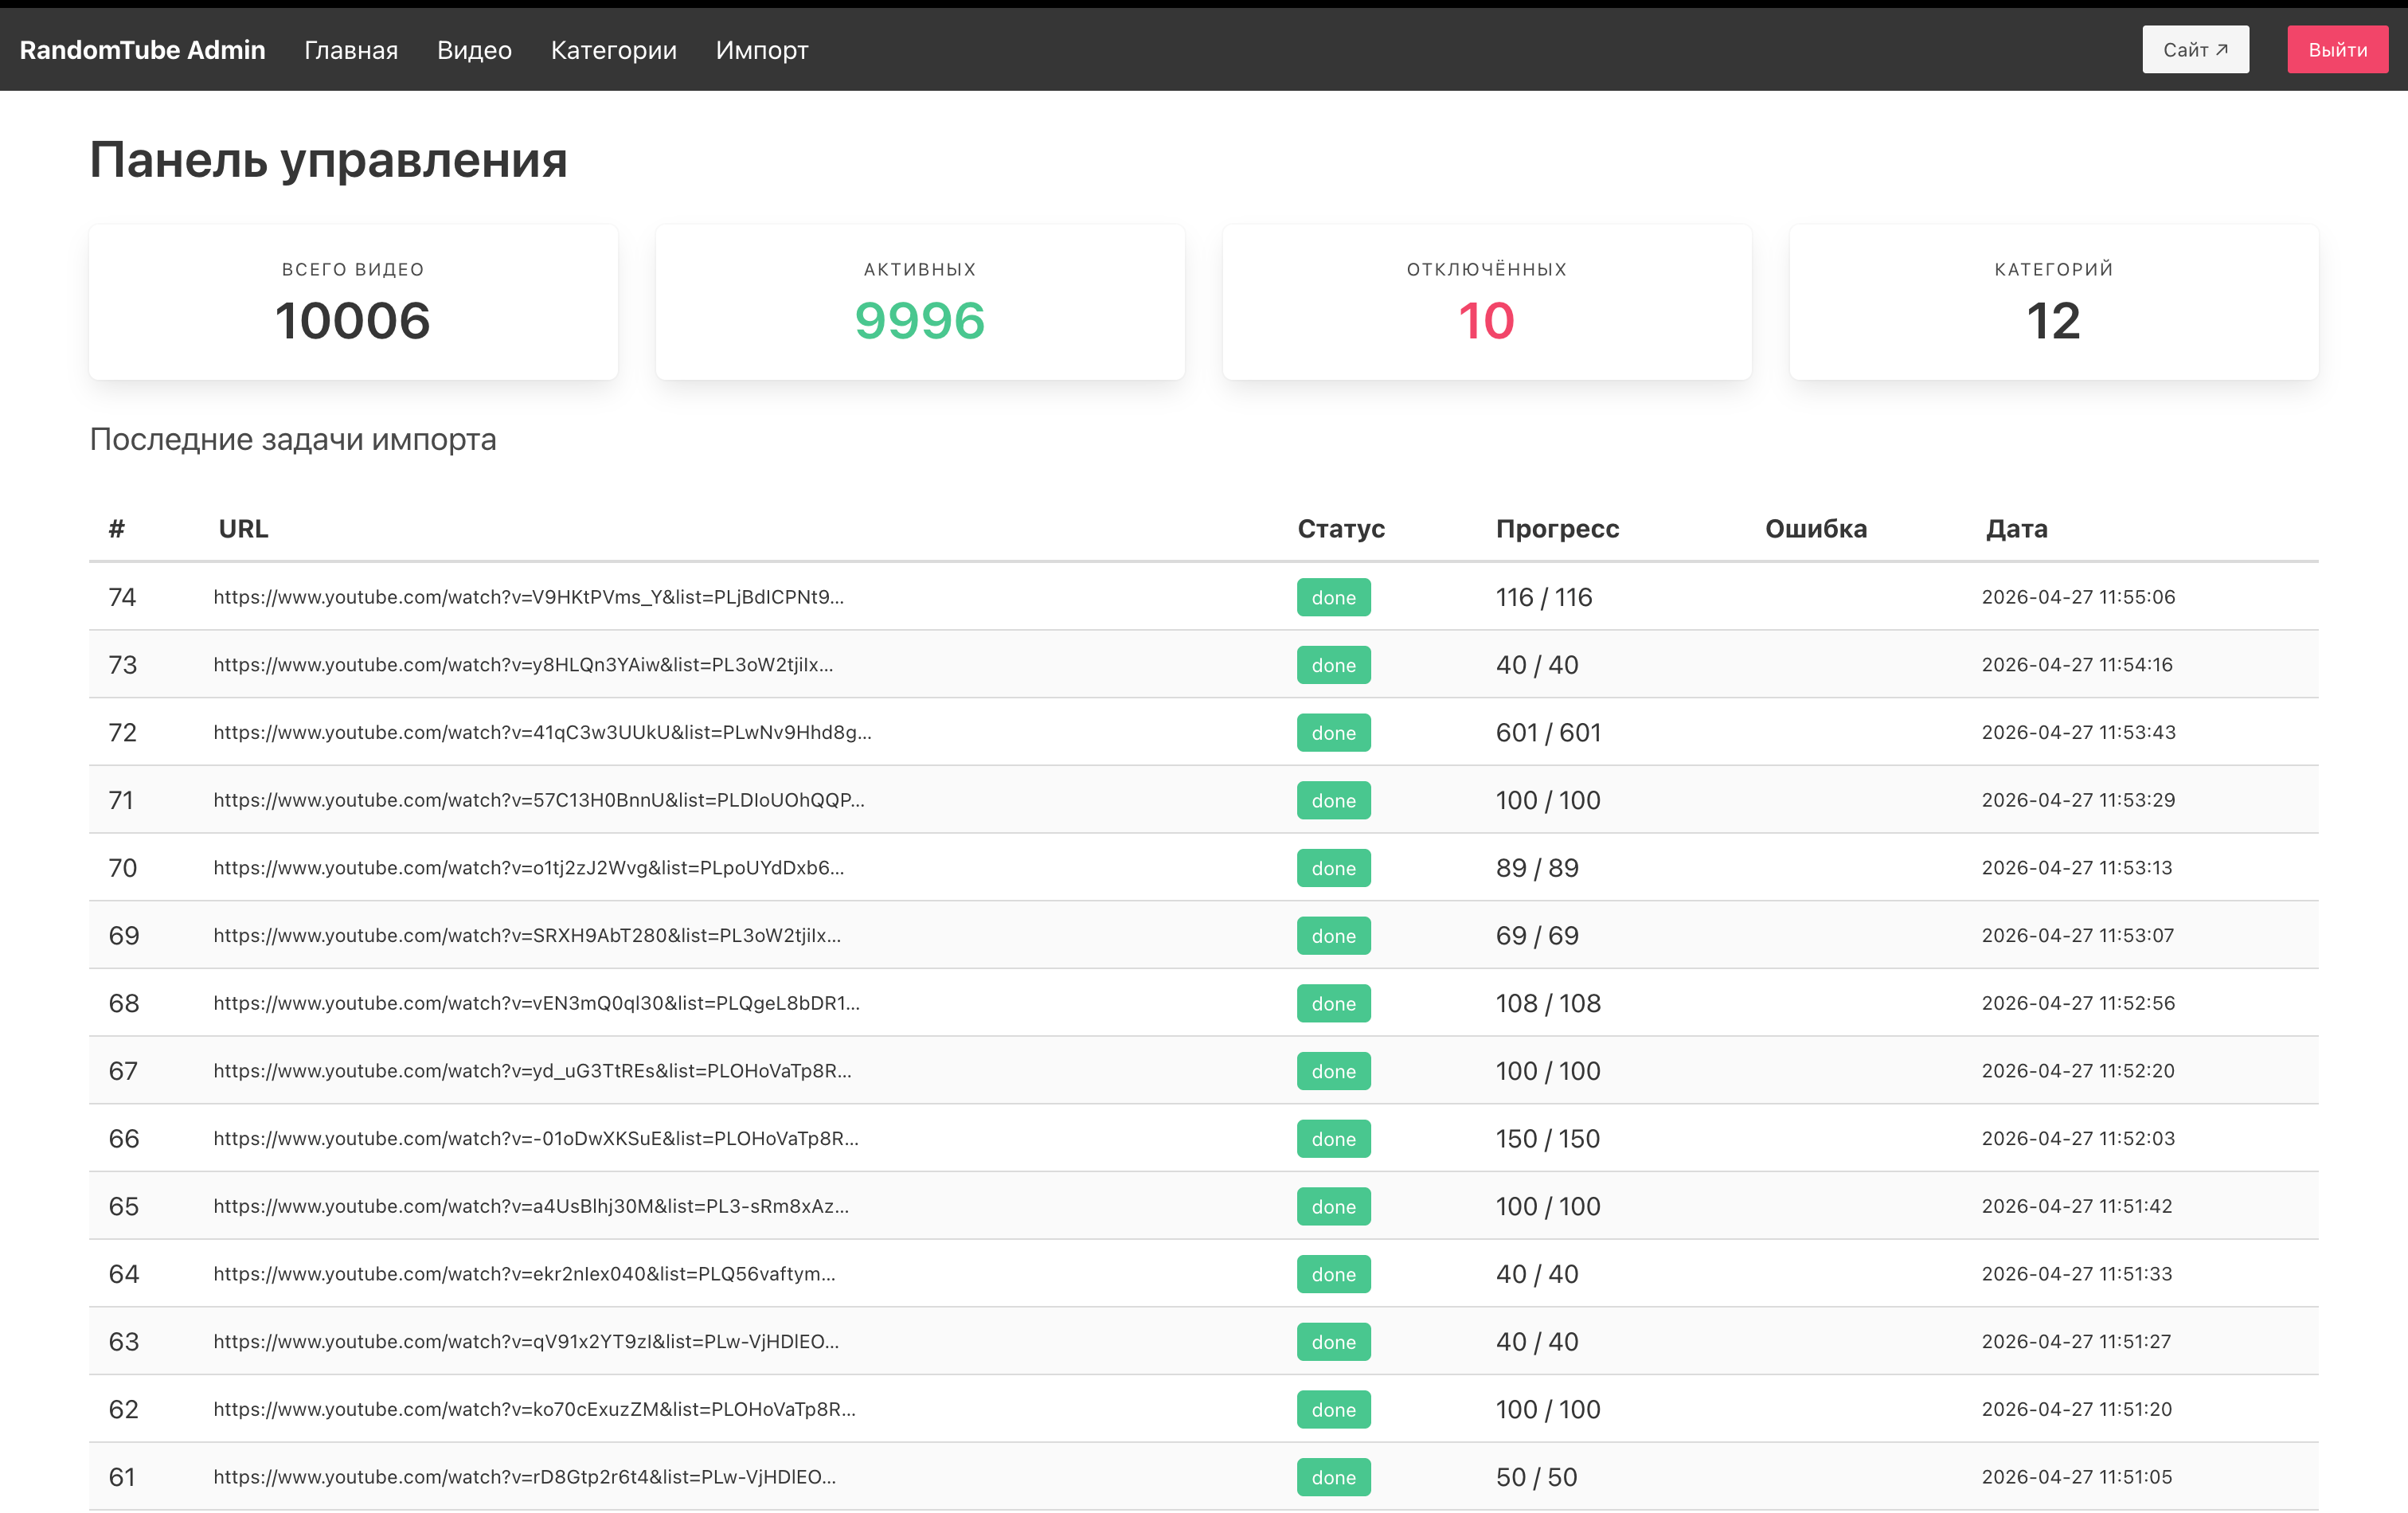Open the RandomTube Admin brand link
2408x1513 pixels.
(142, 50)
